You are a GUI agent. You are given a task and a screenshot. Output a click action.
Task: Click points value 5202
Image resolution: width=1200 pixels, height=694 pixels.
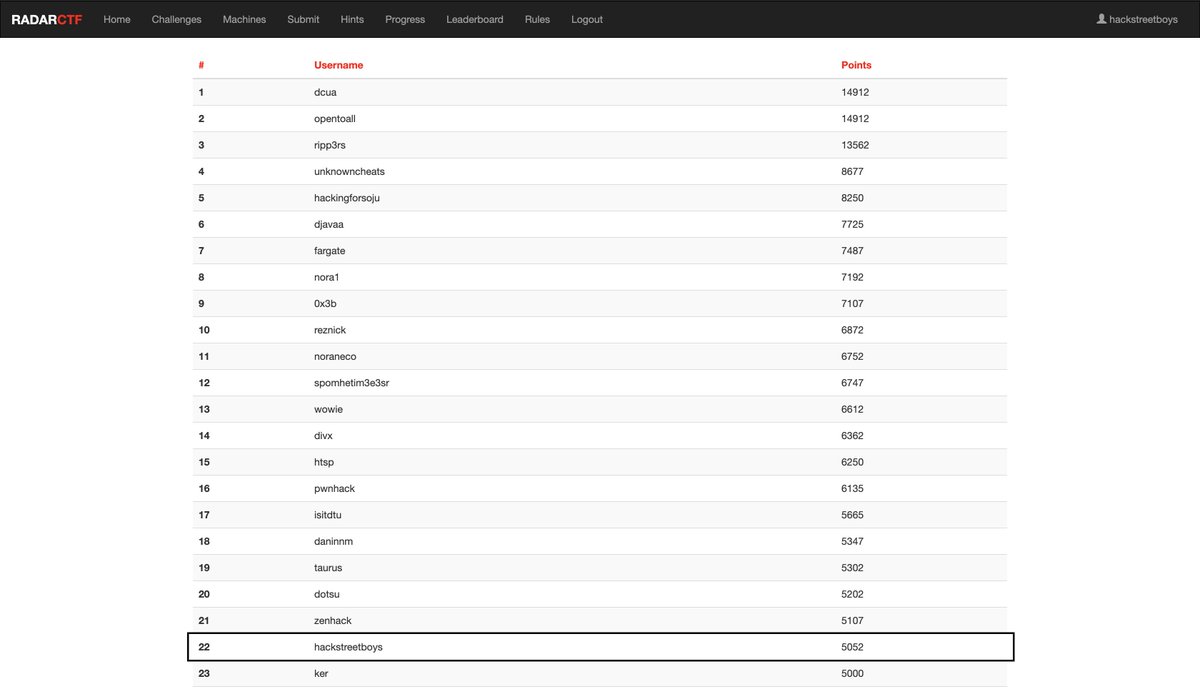(x=853, y=594)
